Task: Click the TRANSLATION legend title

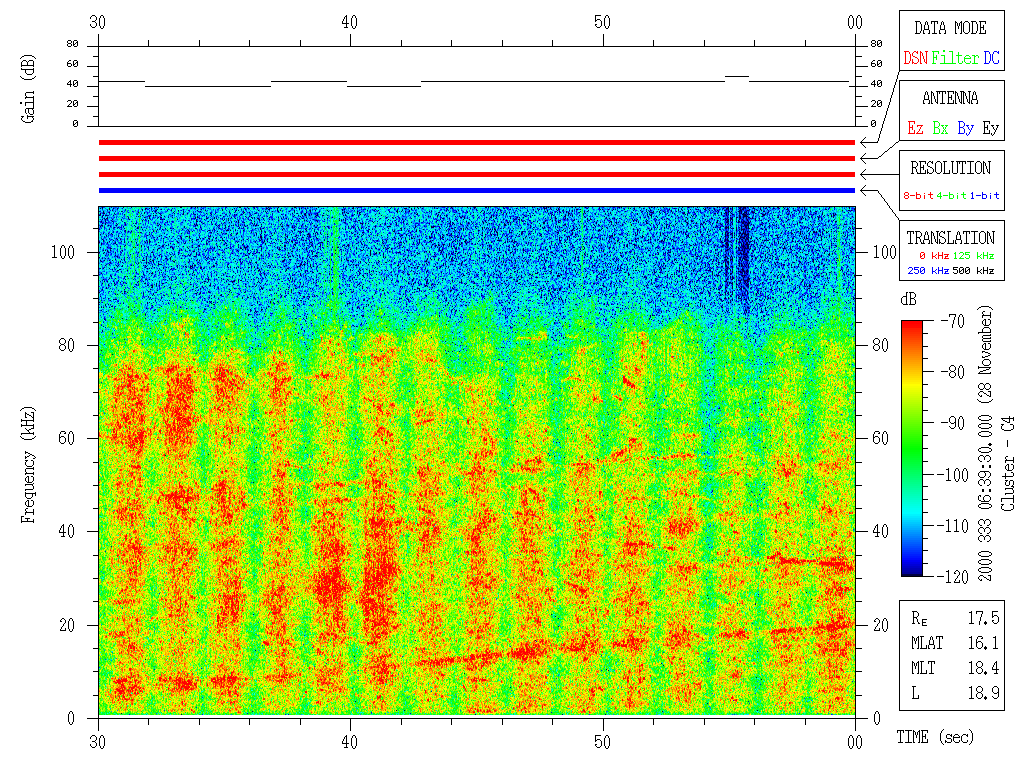Action: pyautogui.click(x=950, y=238)
